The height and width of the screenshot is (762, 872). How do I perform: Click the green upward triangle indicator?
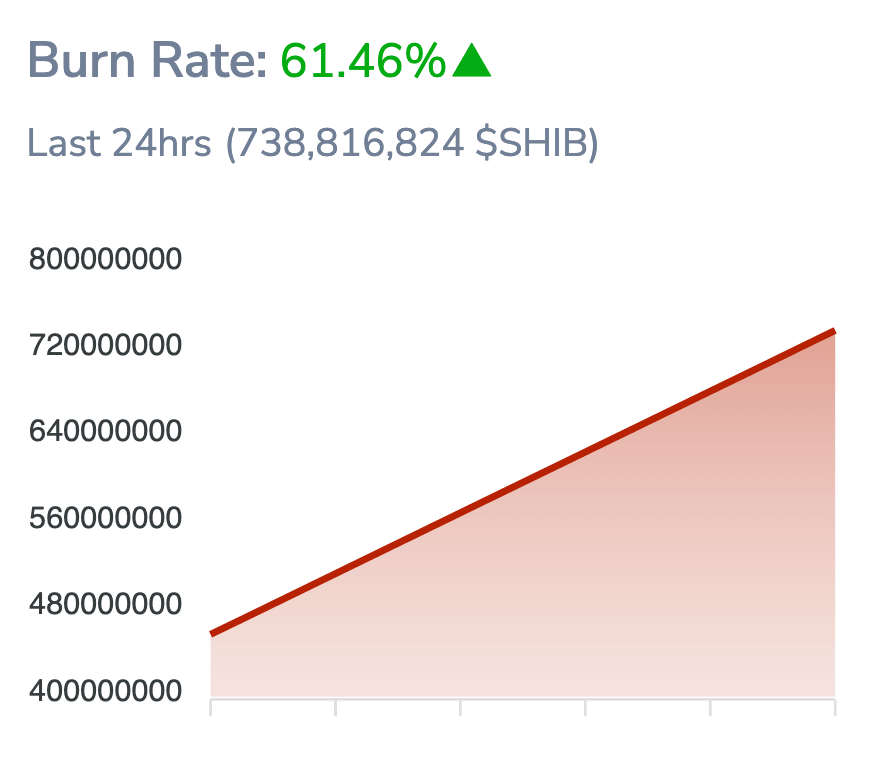(471, 62)
